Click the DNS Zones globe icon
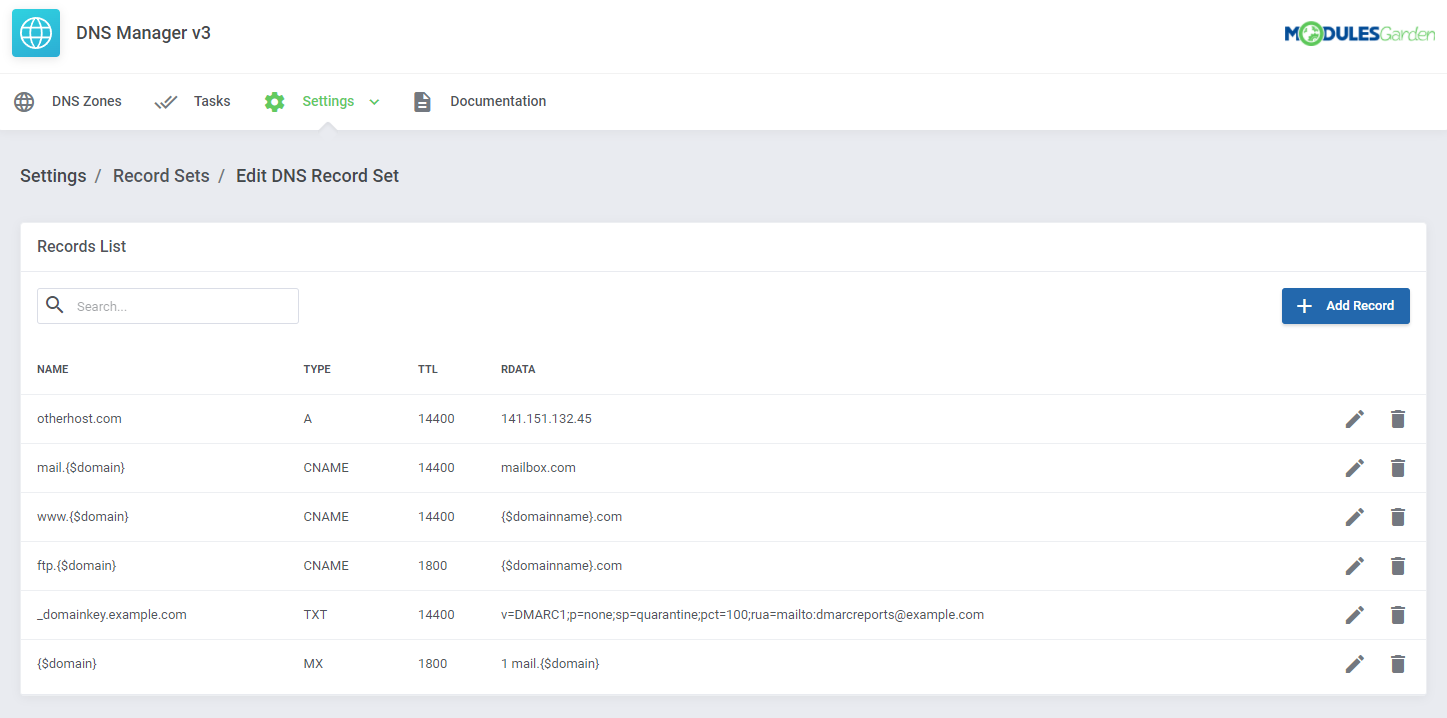The width and height of the screenshot is (1447, 718). coord(24,102)
